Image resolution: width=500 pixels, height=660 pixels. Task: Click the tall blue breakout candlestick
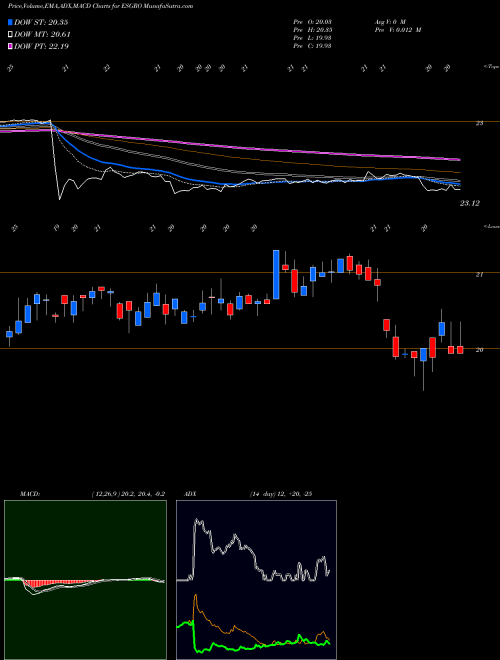click(x=276, y=274)
